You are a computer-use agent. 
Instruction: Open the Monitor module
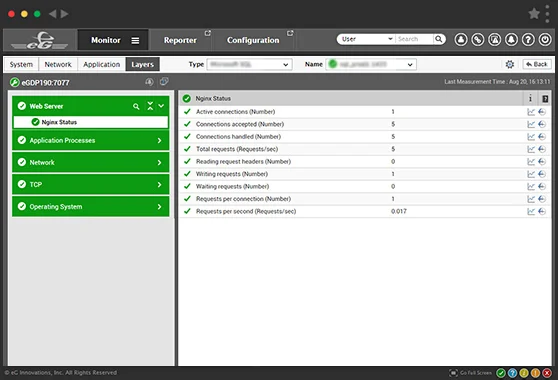pyautogui.click(x=106, y=40)
